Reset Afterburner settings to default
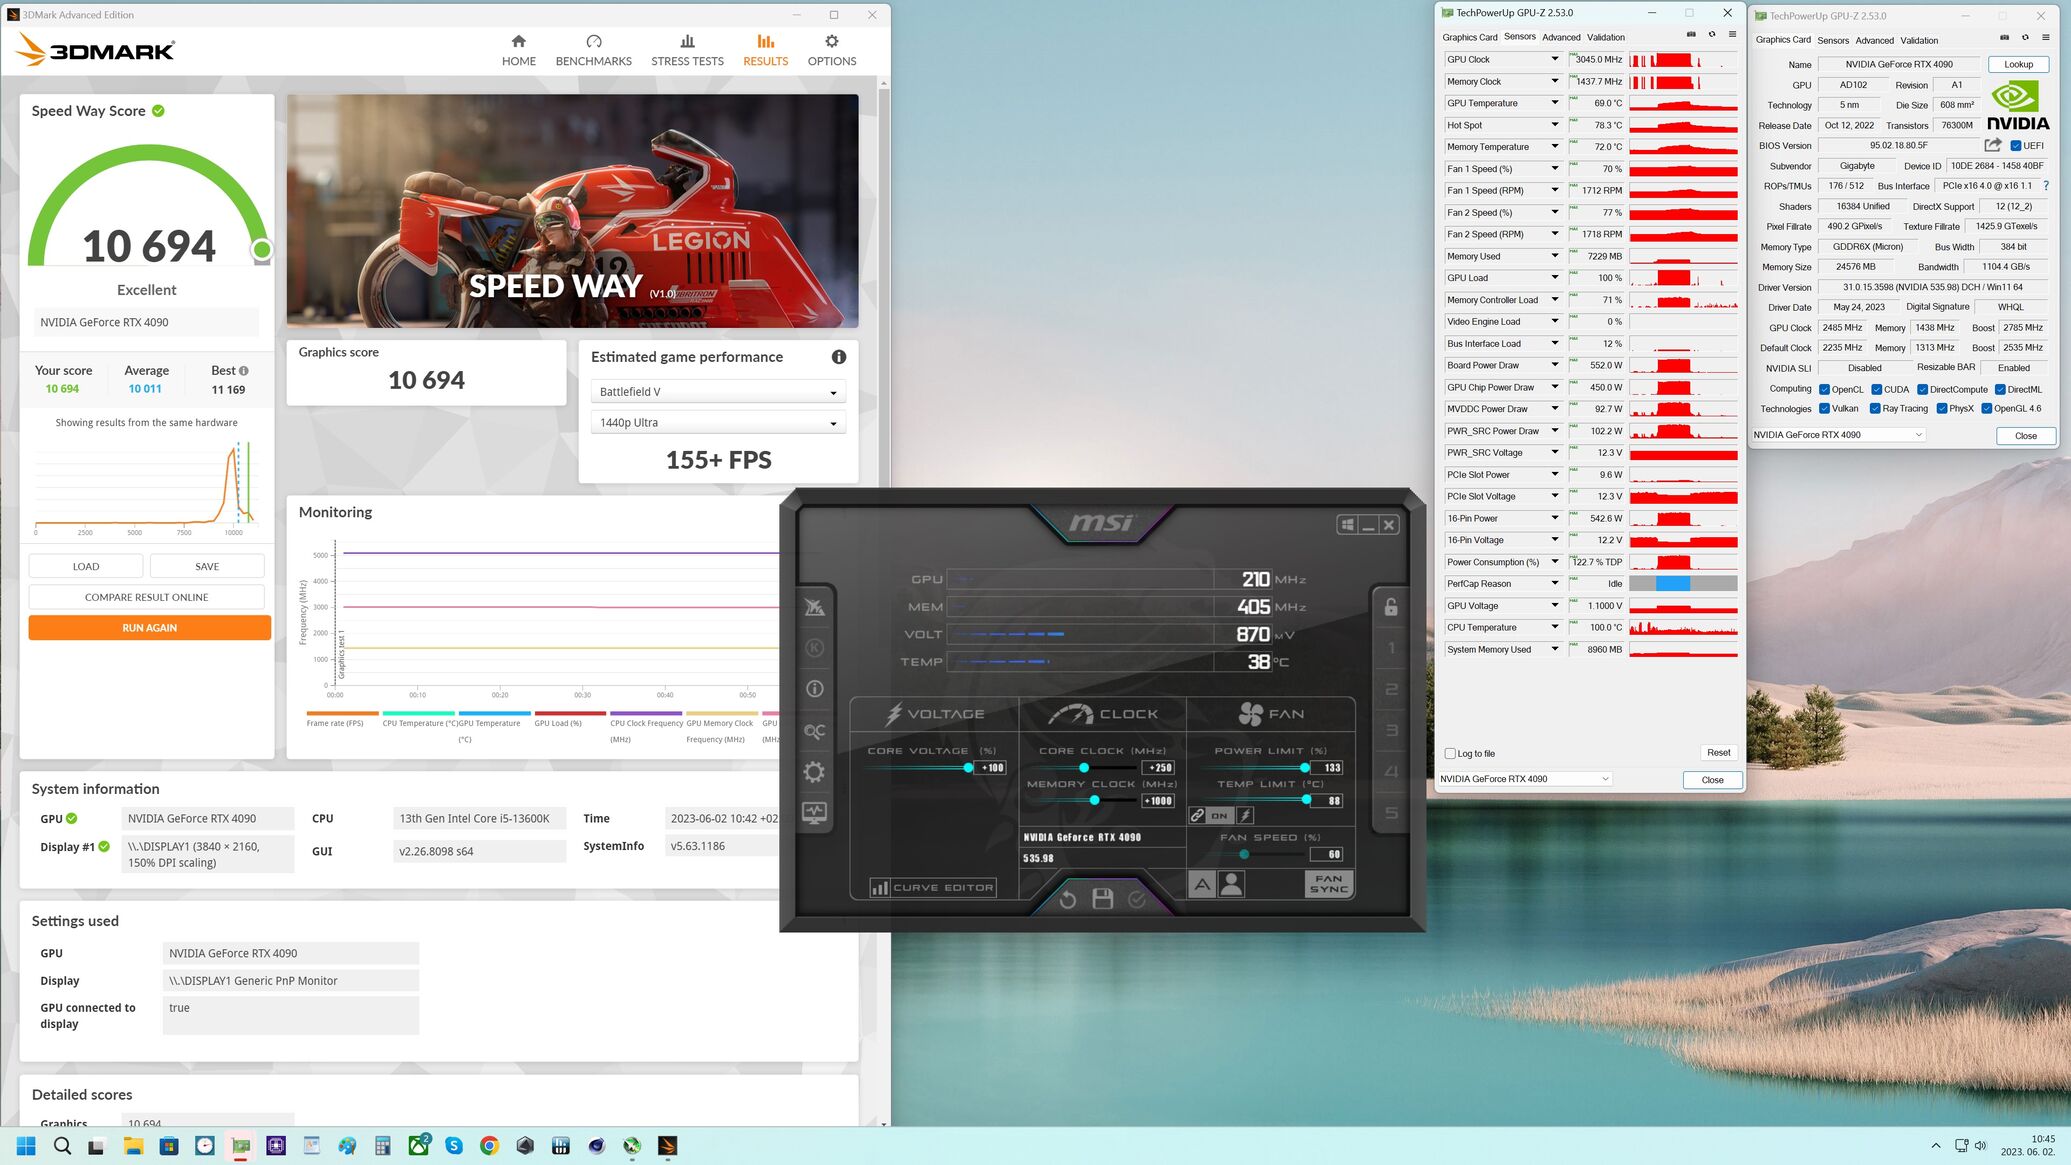The image size is (2071, 1165). pyautogui.click(x=1067, y=899)
